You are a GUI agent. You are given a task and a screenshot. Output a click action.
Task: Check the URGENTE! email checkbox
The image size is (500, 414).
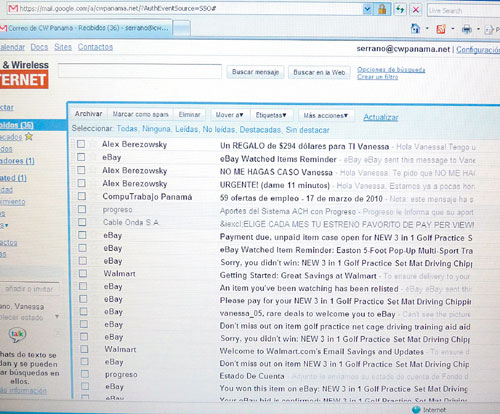tap(81, 183)
